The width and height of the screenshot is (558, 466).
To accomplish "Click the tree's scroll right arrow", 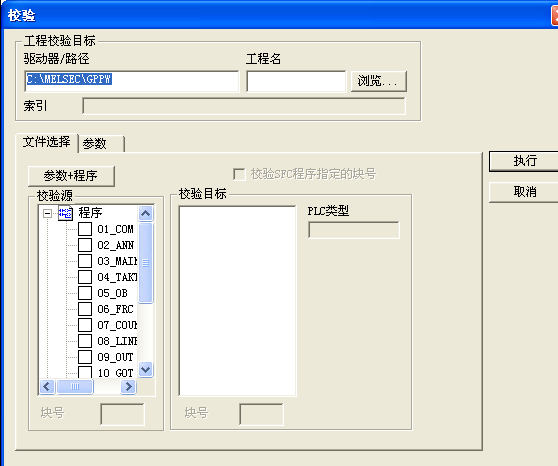I will (x=128, y=386).
